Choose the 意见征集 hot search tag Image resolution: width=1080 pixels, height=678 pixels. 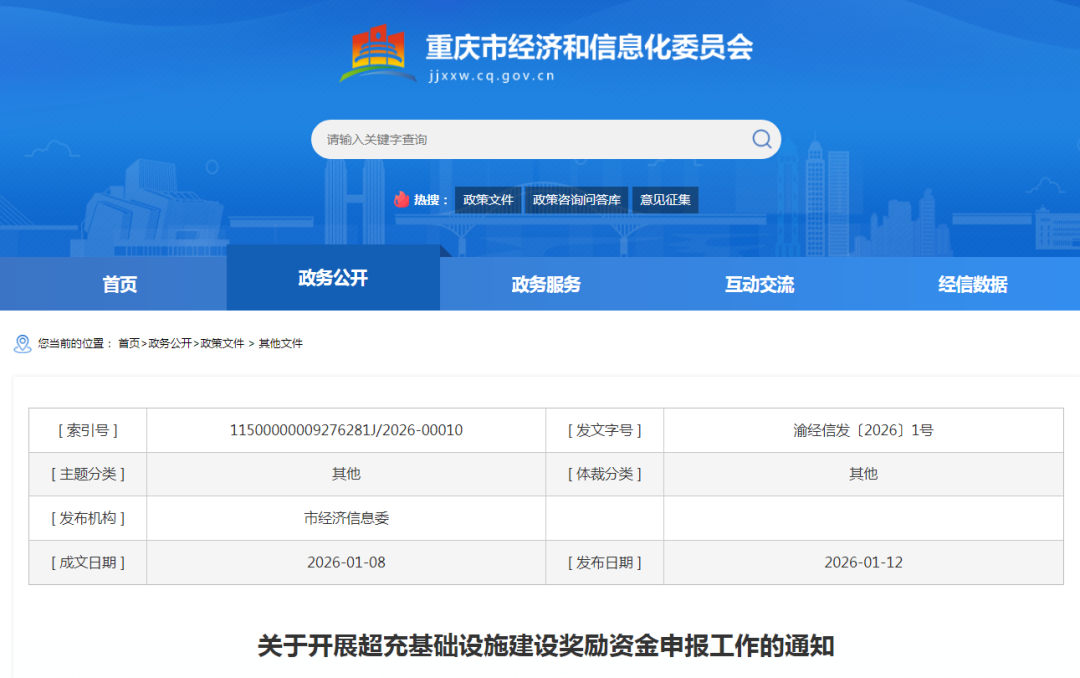click(x=665, y=200)
